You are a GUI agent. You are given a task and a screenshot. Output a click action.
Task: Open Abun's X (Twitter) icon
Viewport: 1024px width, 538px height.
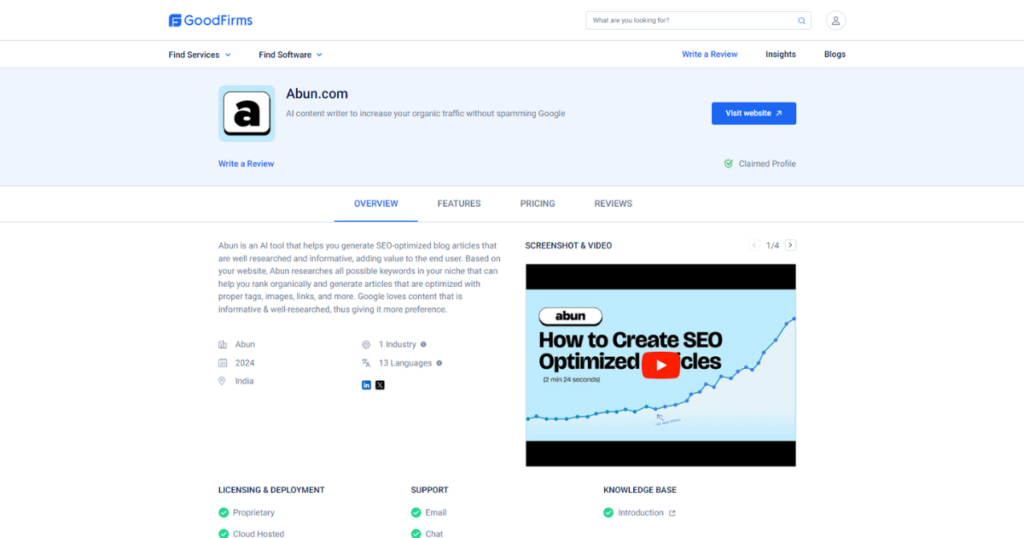point(380,385)
